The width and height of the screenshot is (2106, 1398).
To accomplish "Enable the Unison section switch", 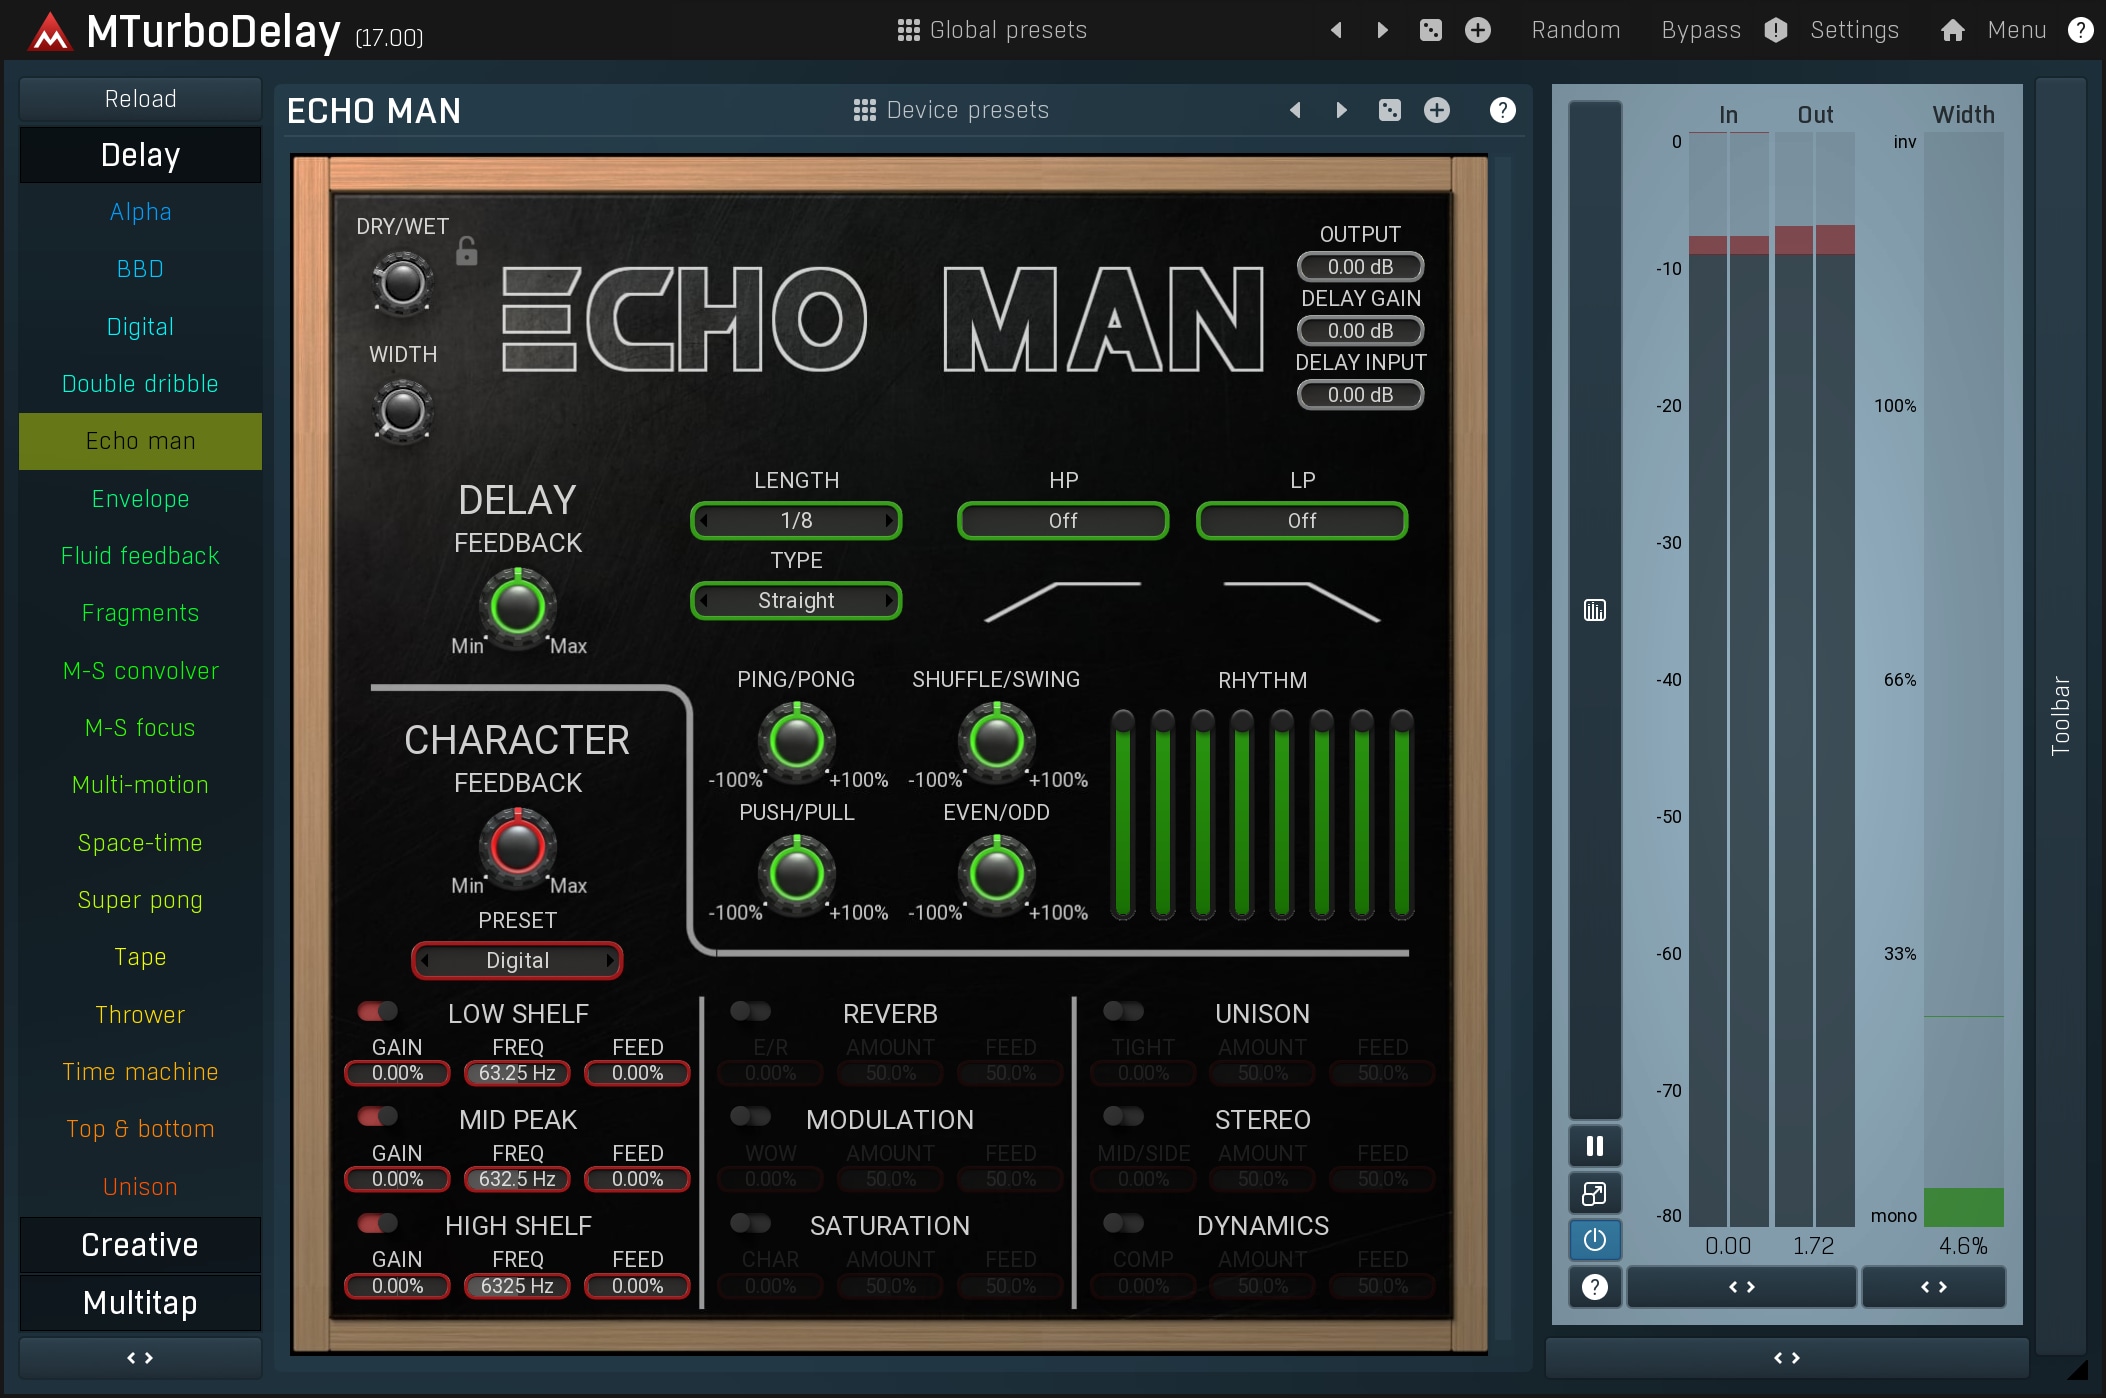I will pos(1123,1011).
